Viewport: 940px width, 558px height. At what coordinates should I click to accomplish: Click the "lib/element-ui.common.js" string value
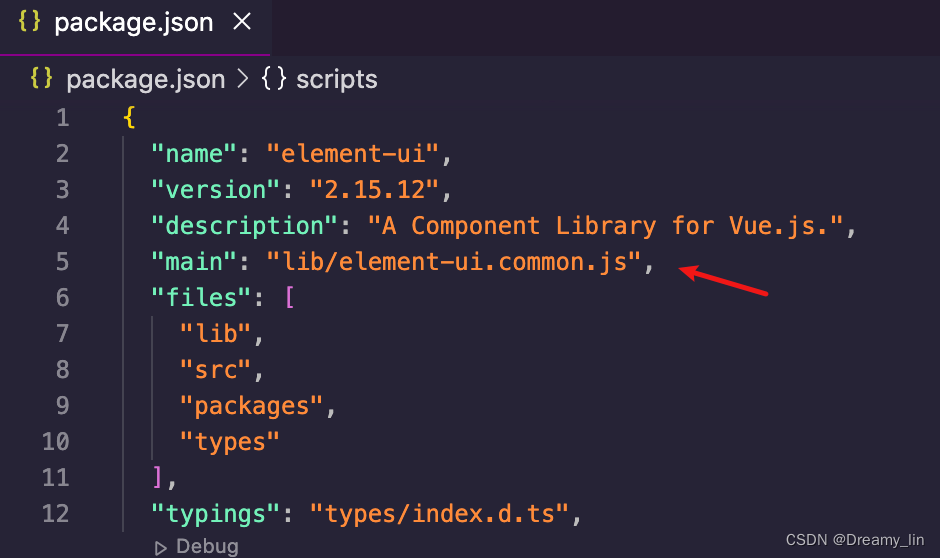(x=452, y=262)
